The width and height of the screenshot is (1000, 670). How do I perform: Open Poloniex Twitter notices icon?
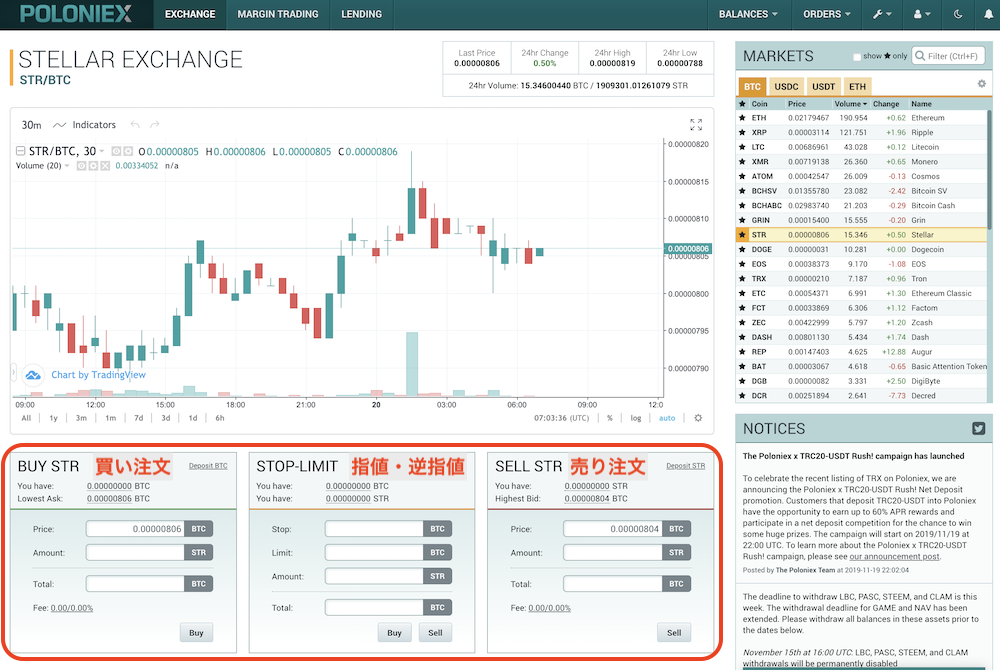[978, 428]
